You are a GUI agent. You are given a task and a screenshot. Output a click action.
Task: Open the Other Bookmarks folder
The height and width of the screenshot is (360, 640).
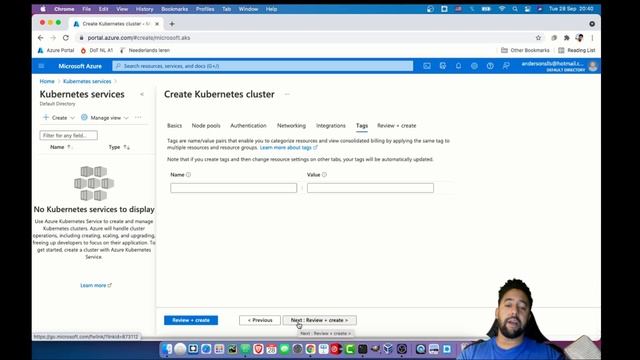(x=525, y=51)
